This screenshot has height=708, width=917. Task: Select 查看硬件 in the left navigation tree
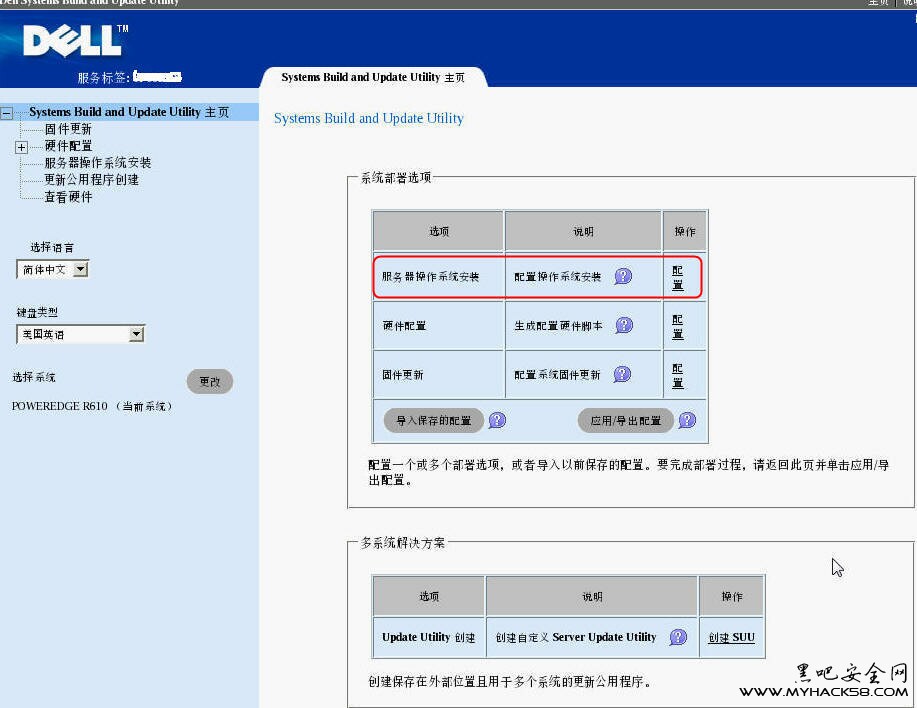click(x=68, y=197)
